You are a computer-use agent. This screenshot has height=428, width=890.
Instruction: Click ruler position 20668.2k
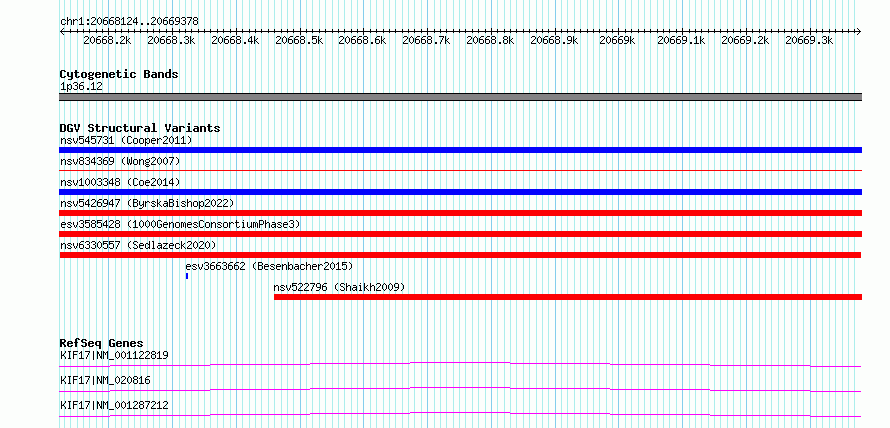tap(107, 40)
